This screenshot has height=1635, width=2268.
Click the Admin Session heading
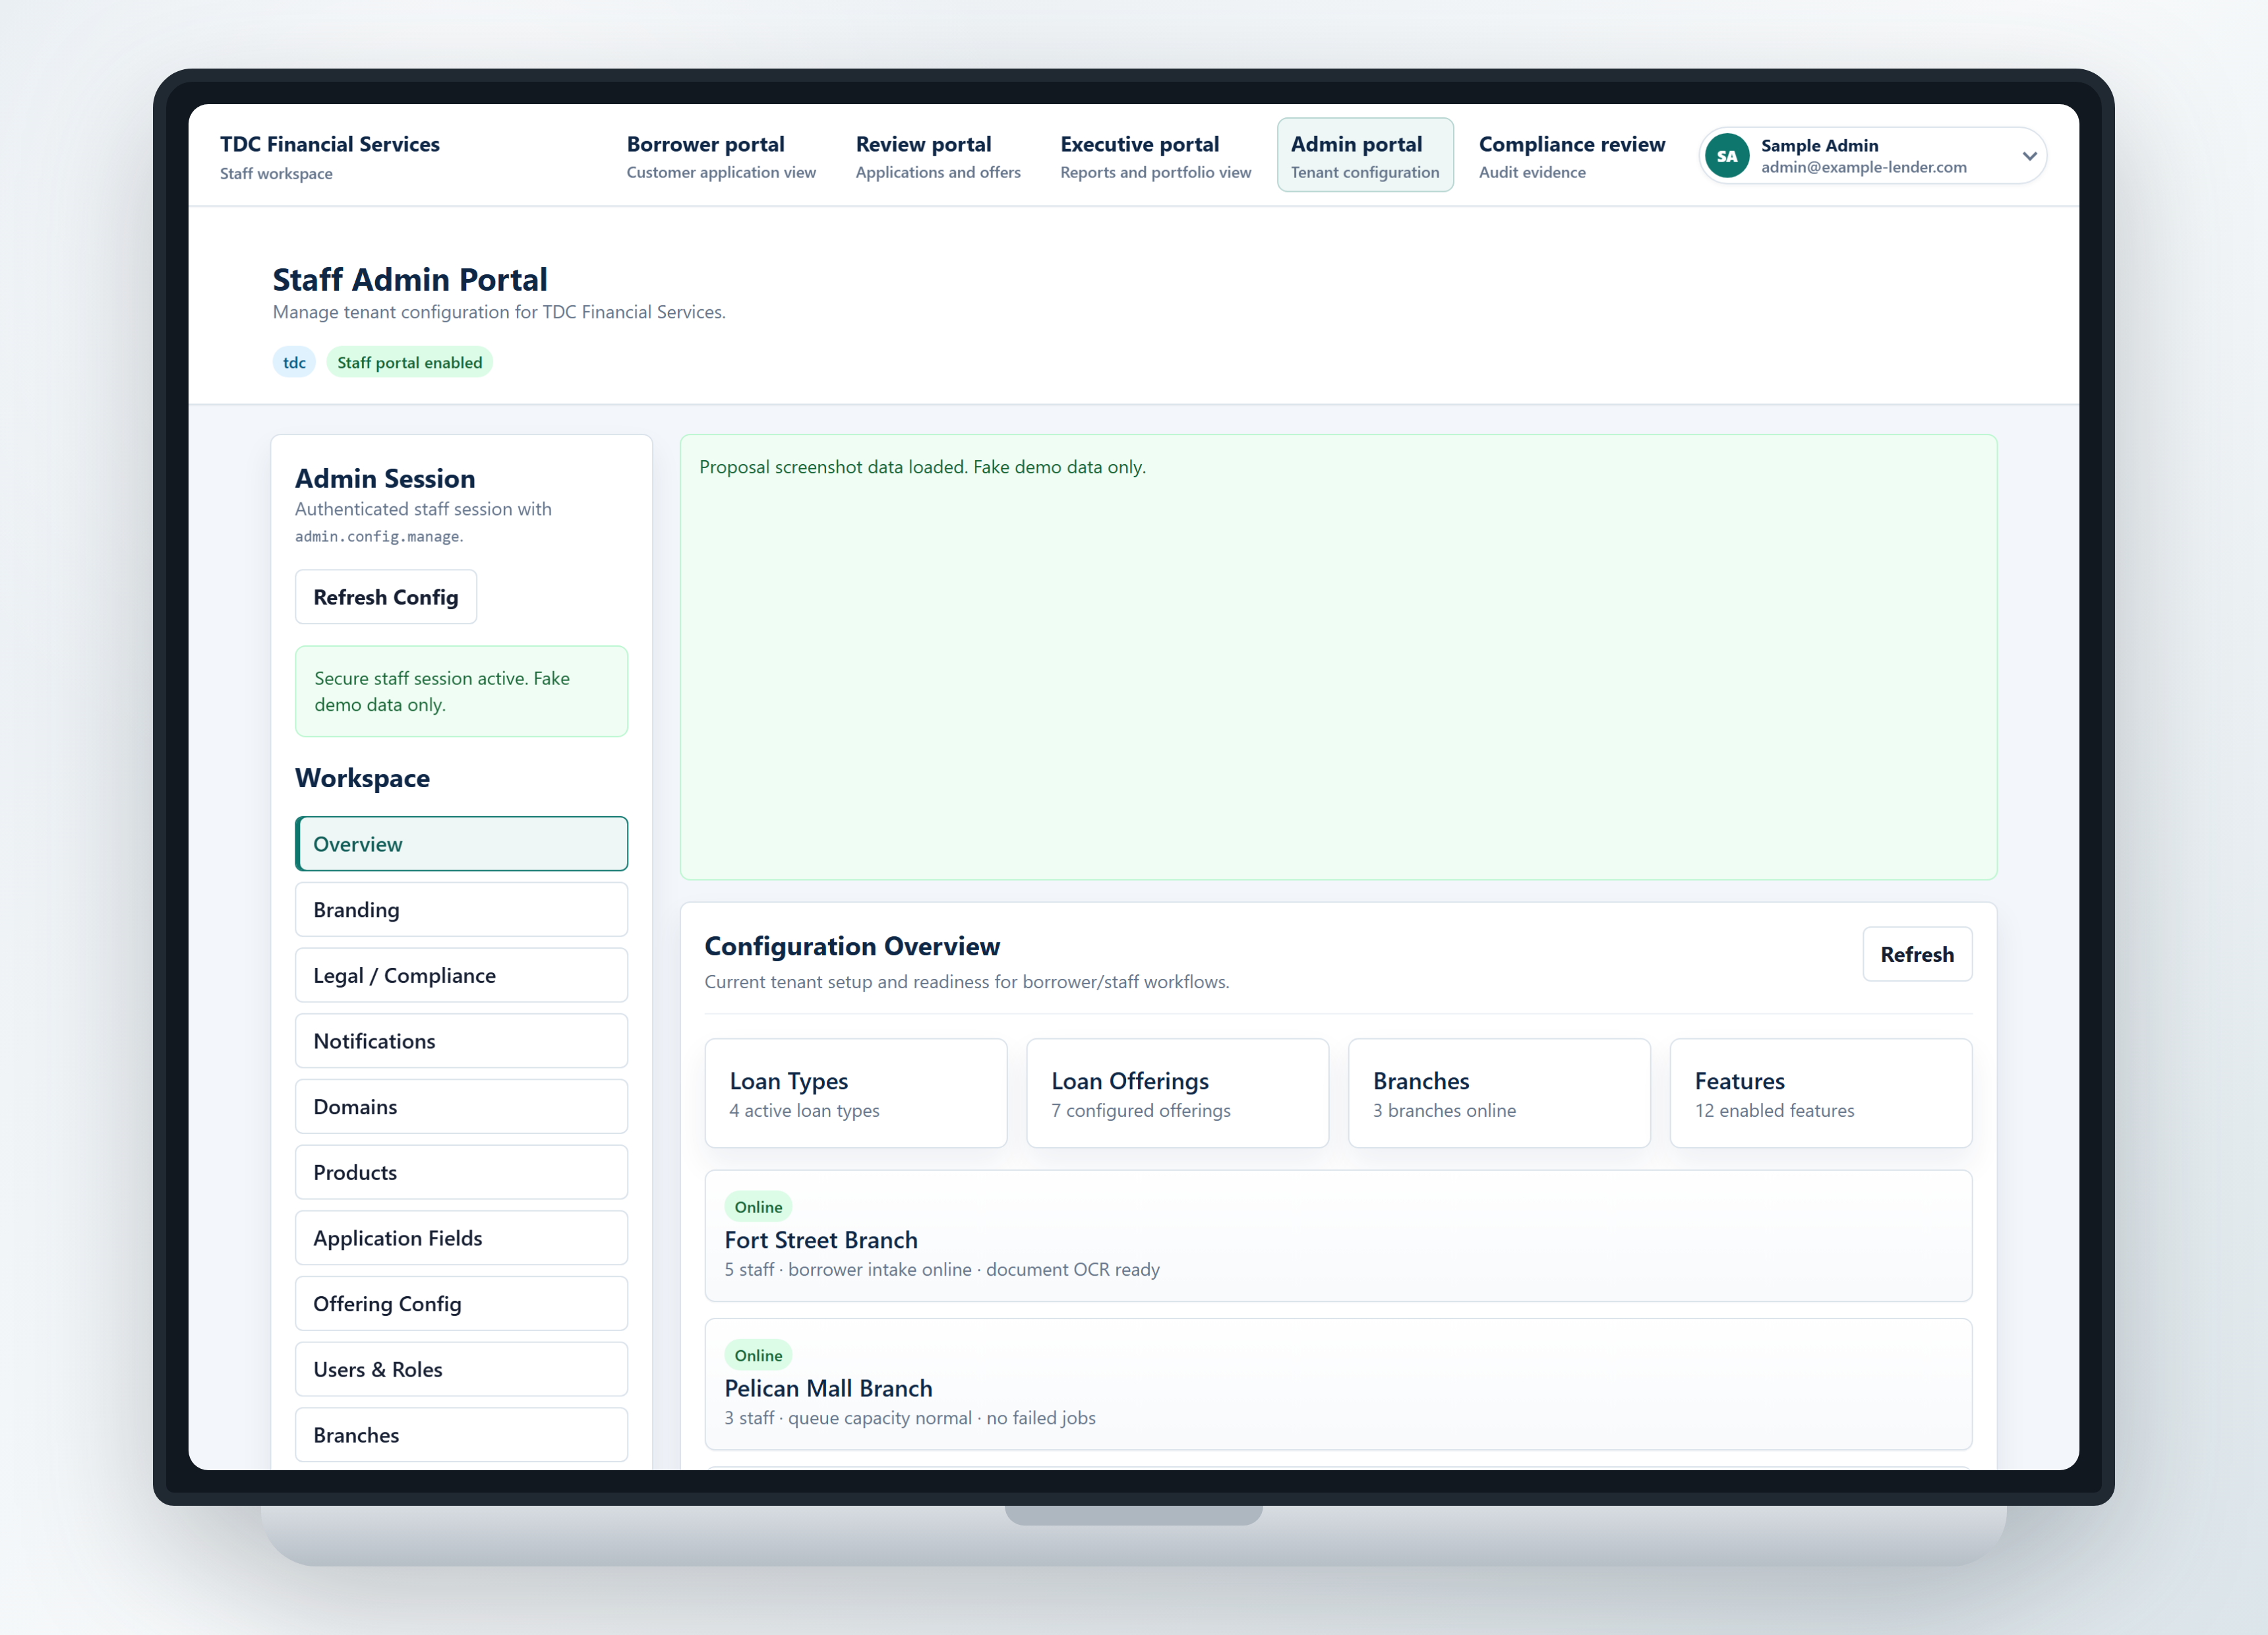(385, 478)
